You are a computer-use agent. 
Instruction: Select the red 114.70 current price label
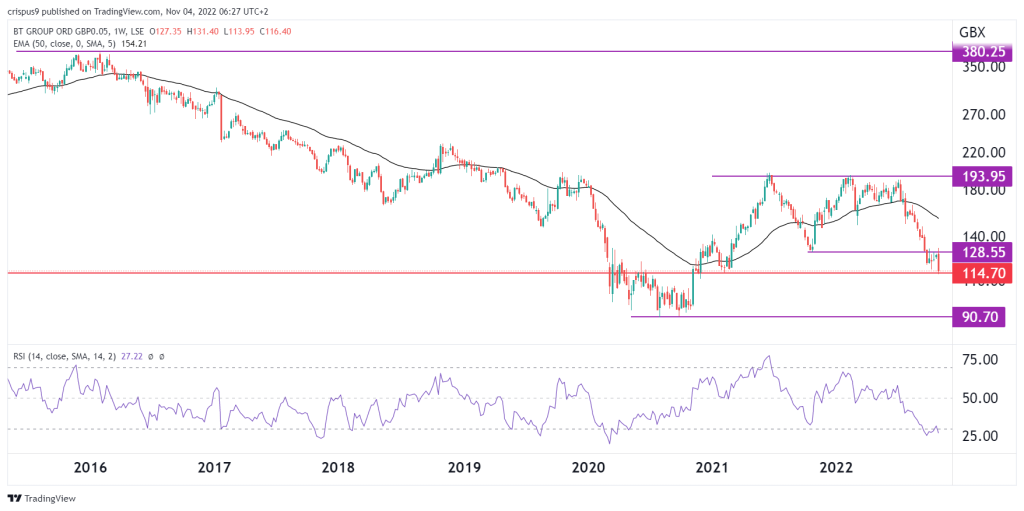[x=982, y=273]
